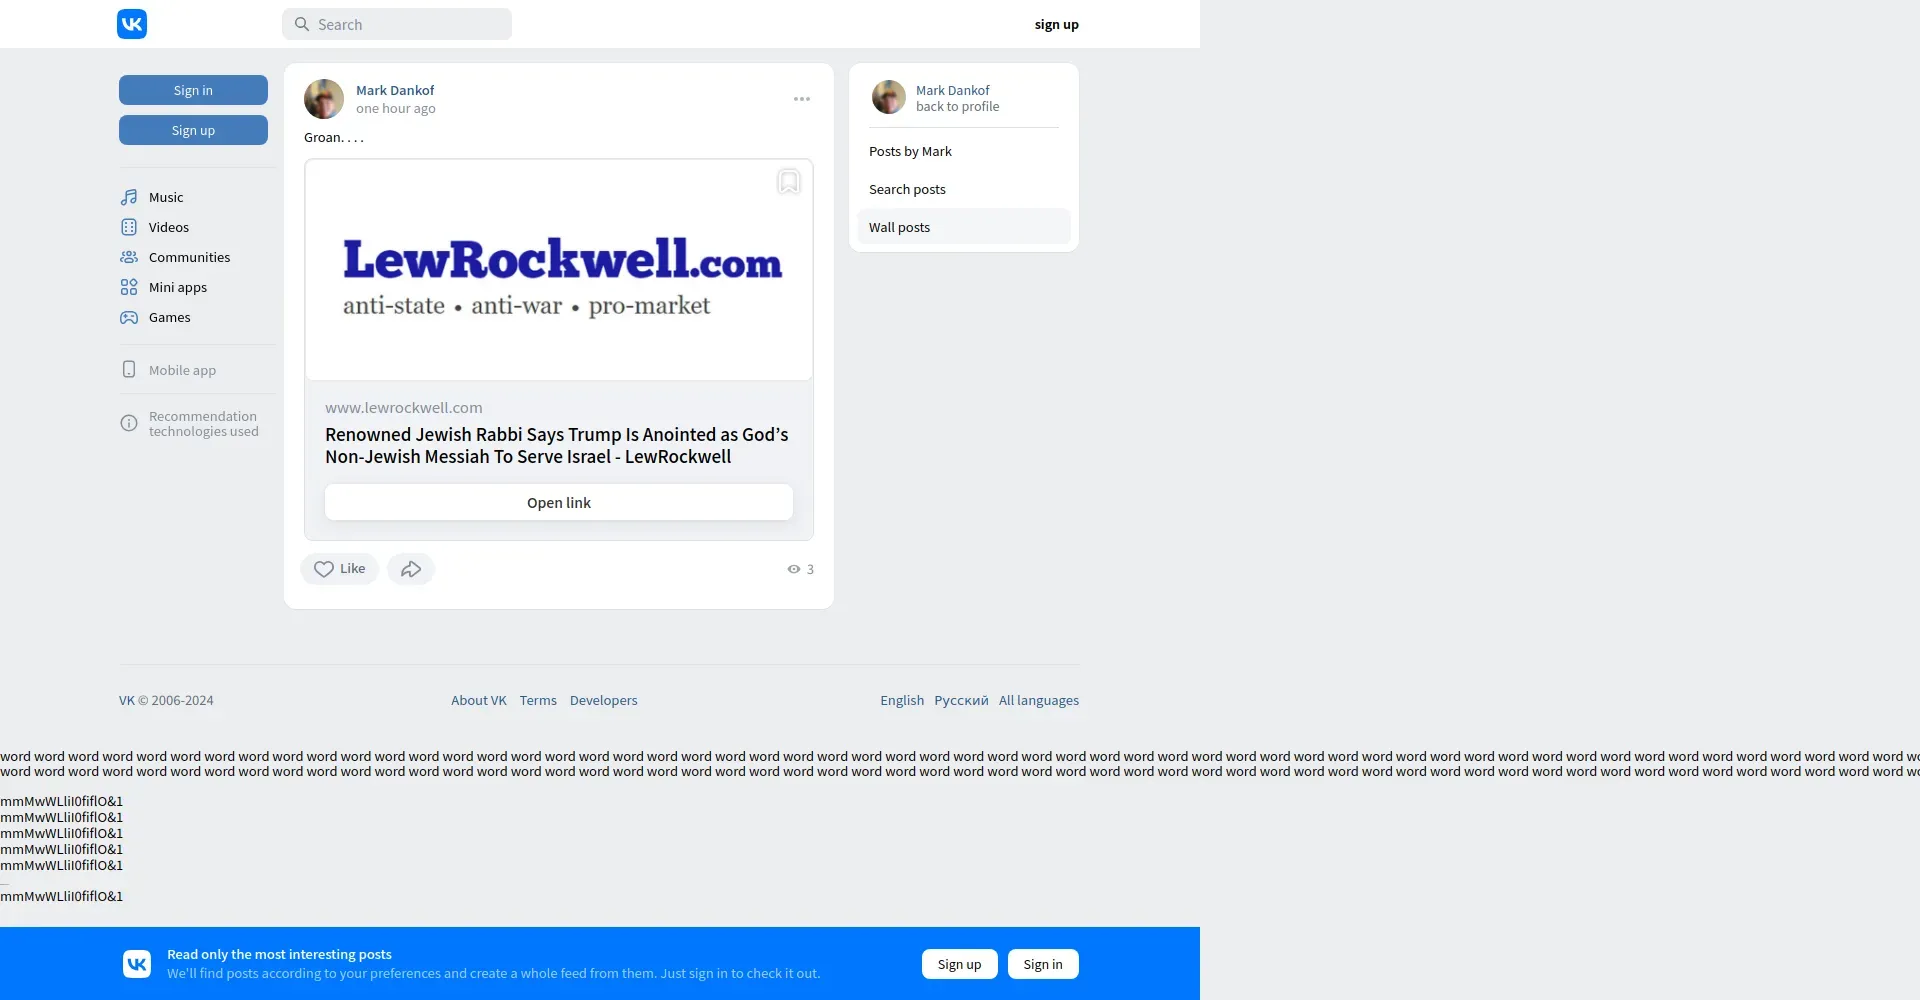Click the top-right sign up link
1920x1000 pixels.
coord(1056,24)
